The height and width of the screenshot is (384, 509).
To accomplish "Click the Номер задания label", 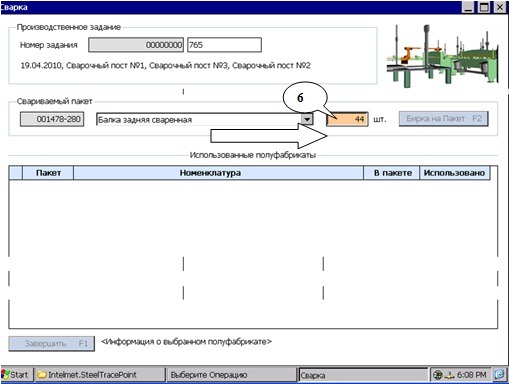I will pyautogui.click(x=49, y=45).
